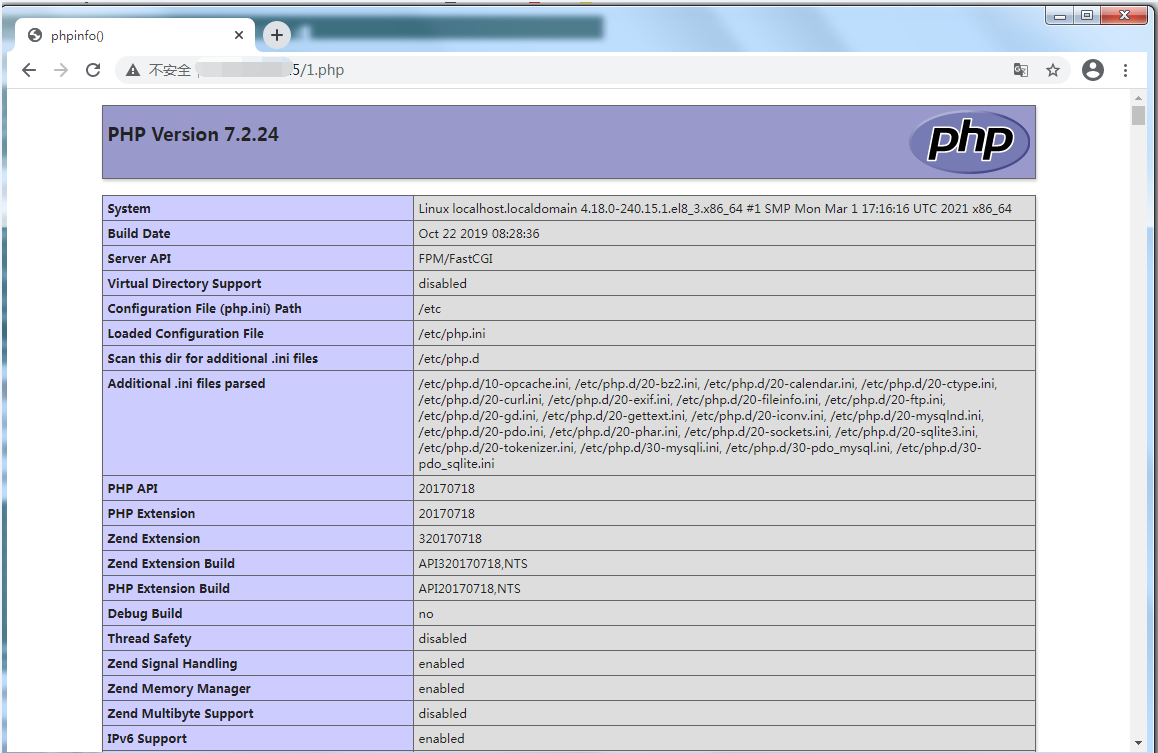This screenshot has height=753, width=1158.
Task: Go back to the previous page
Action: (29, 70)
